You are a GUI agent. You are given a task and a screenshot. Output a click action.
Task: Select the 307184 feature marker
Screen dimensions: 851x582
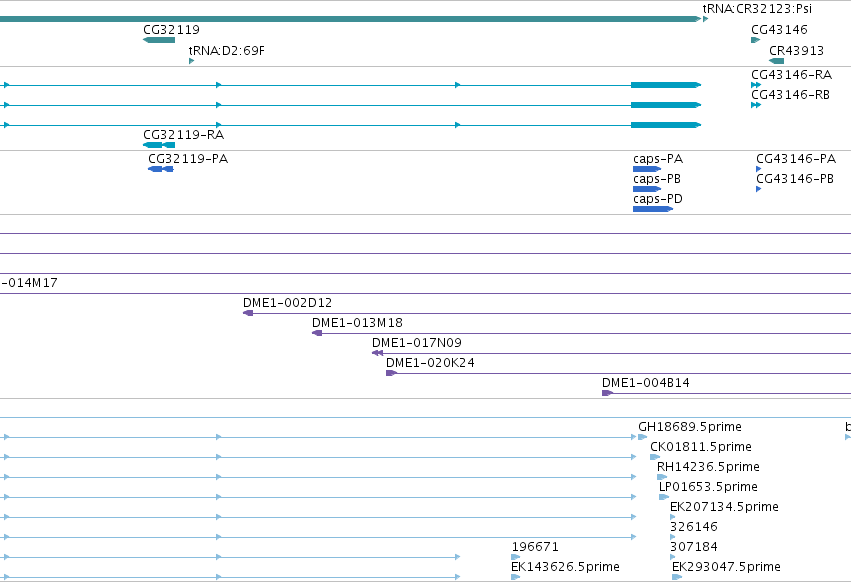coord(673,557)
